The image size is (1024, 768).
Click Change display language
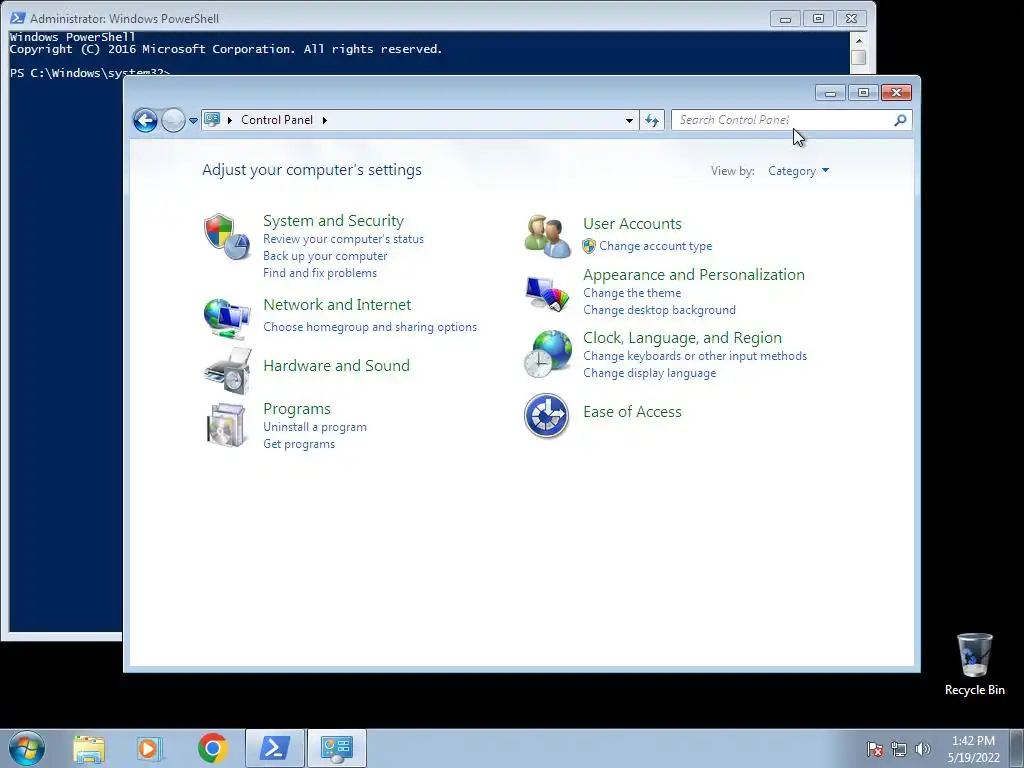pyautogui.click(x=650, y=373)
